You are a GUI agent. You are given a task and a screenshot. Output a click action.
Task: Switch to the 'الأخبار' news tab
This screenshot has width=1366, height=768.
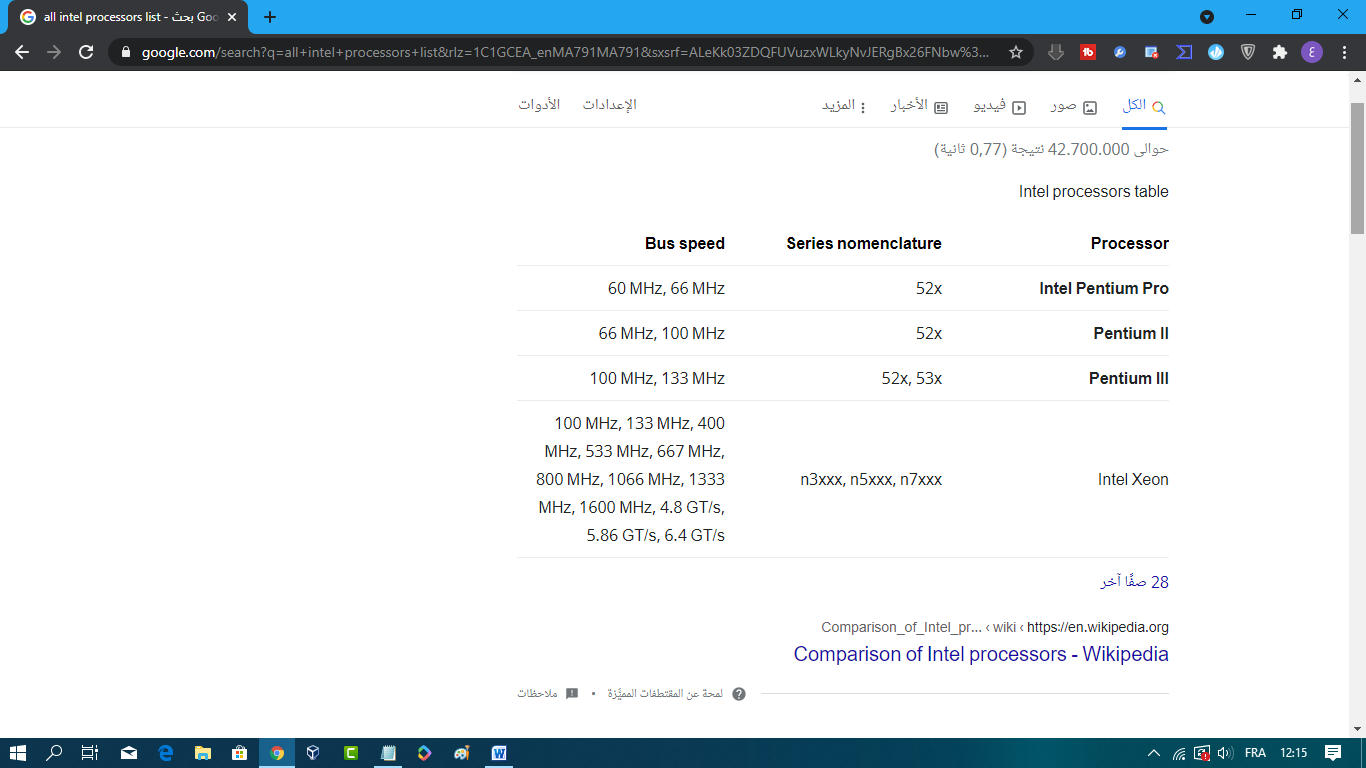pos(919,106)
